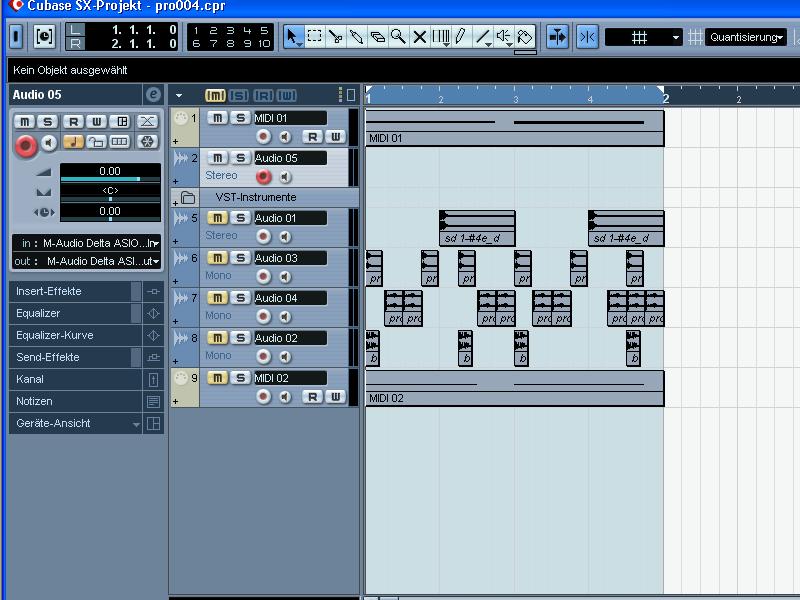Enable Write automation on MIDI 01 track
Screen dimensions: 800x600
[x=335, y=136]
